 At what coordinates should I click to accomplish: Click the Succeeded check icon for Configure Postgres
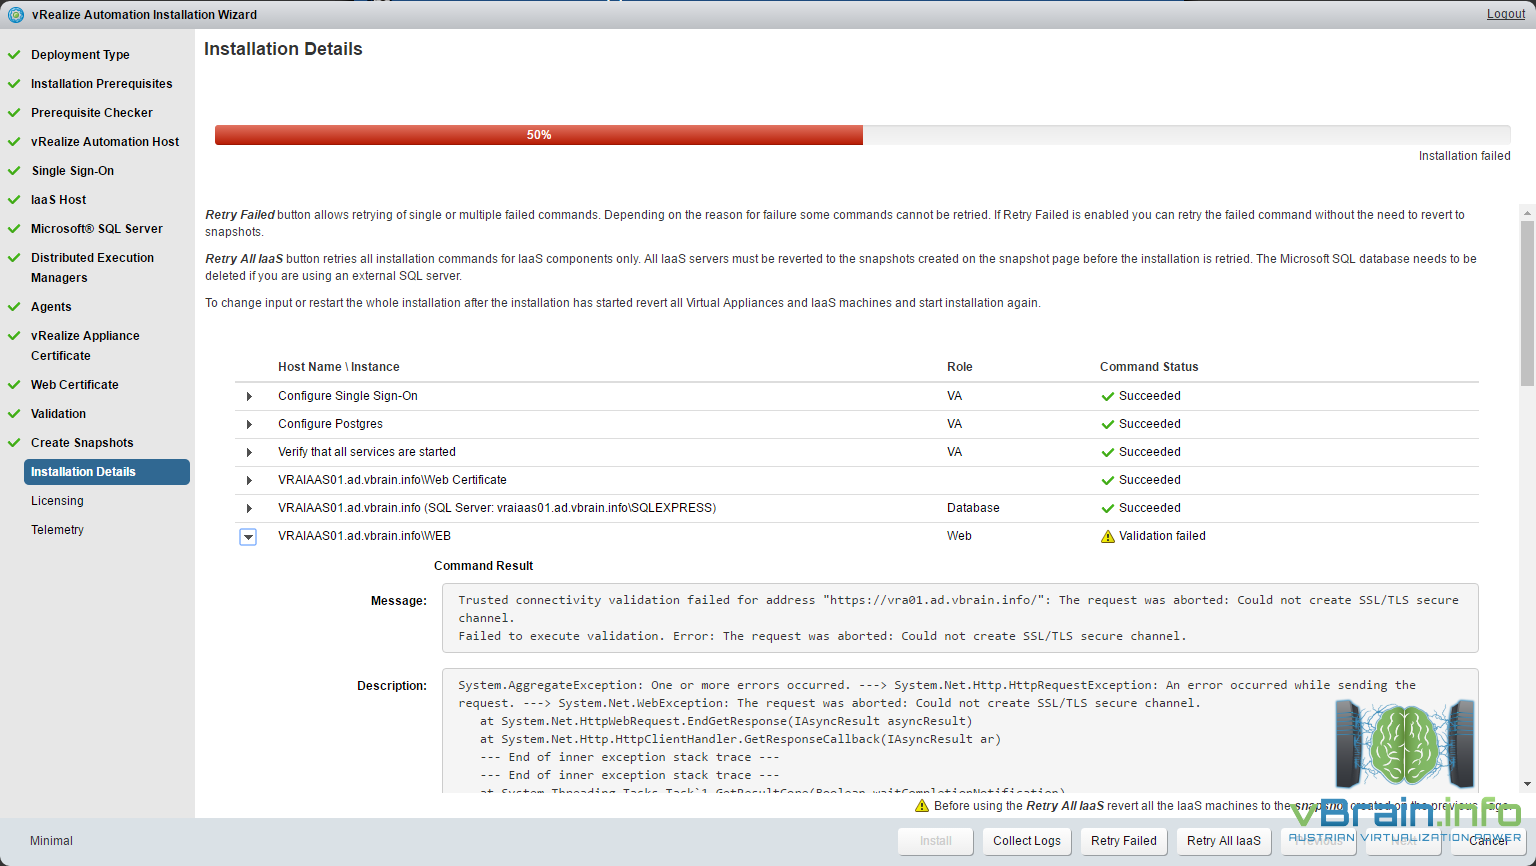[x=1107, y=425]
